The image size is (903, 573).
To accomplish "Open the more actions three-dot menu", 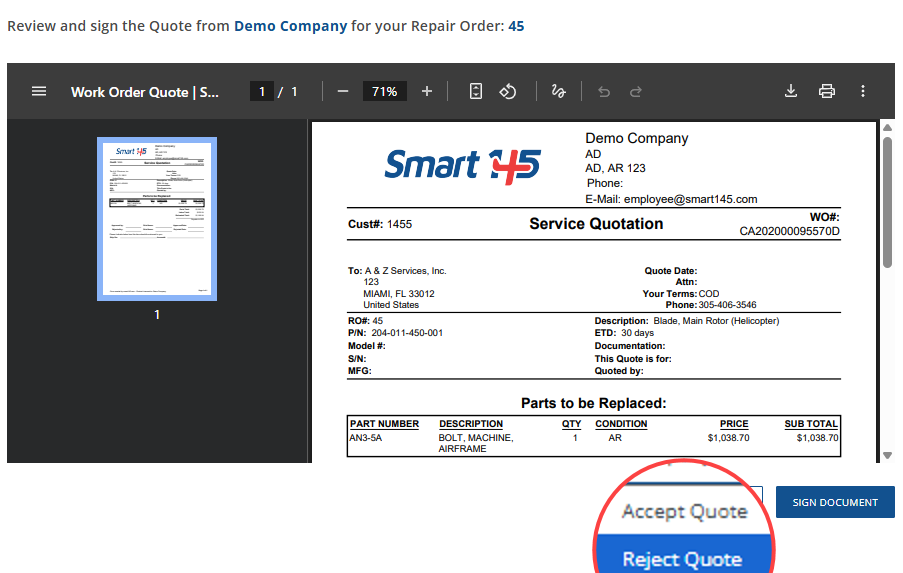I will coord(863,91).
